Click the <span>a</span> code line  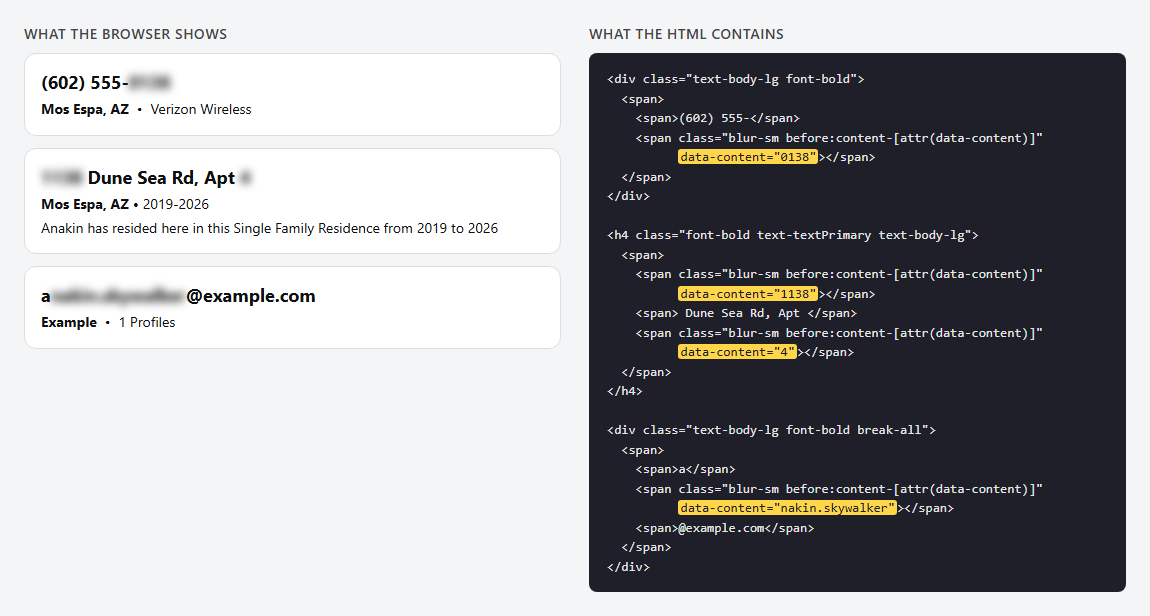click(685, 469)
